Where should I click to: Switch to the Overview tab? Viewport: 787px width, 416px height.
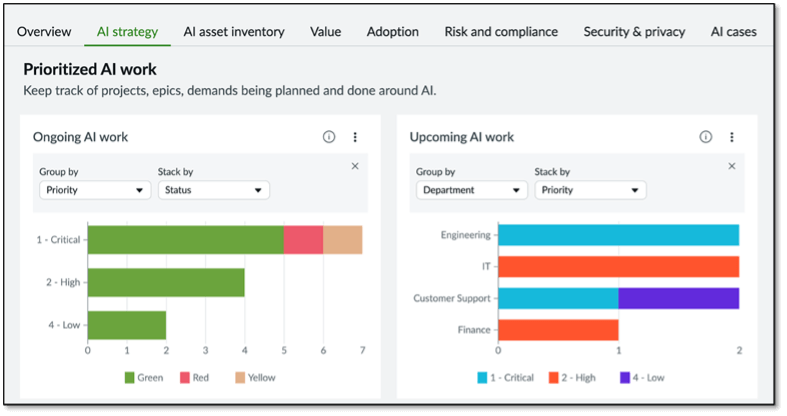pyautogui.click(x=44, y=31)
